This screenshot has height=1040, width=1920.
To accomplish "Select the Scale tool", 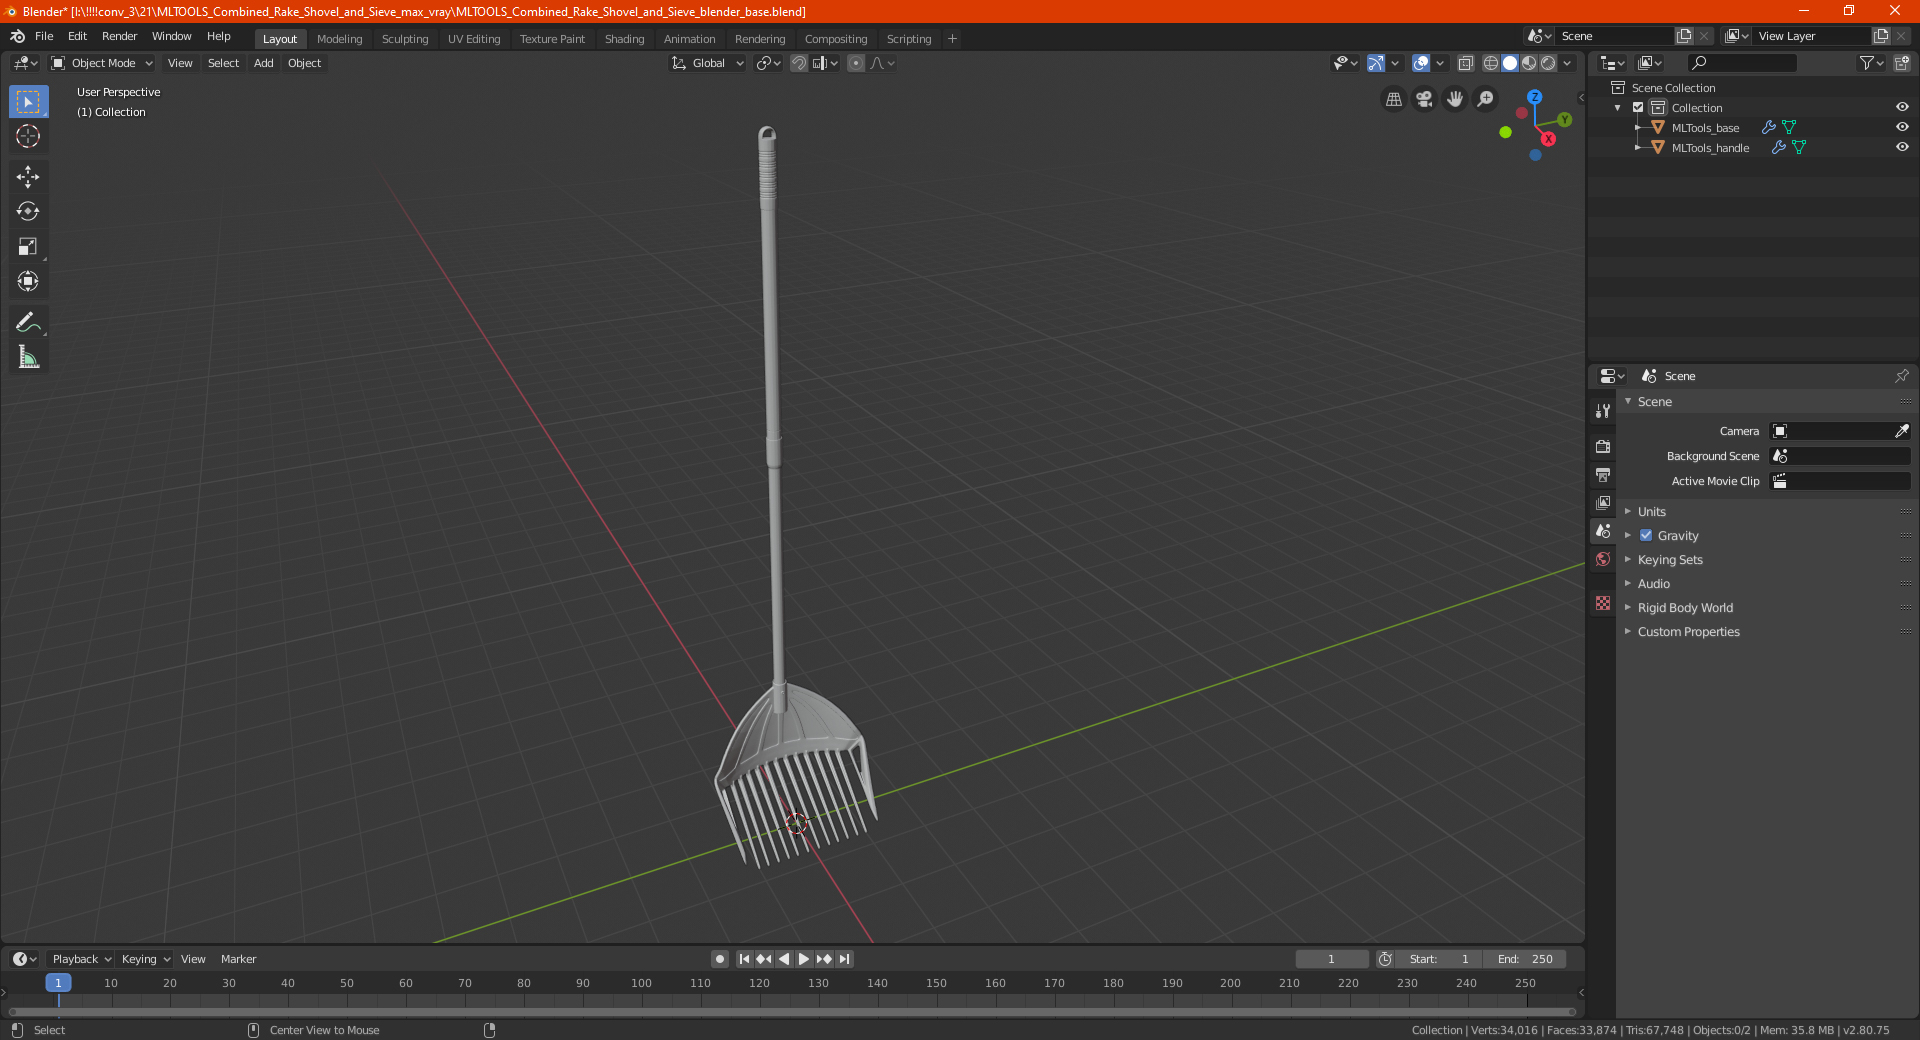I will 28,247.
